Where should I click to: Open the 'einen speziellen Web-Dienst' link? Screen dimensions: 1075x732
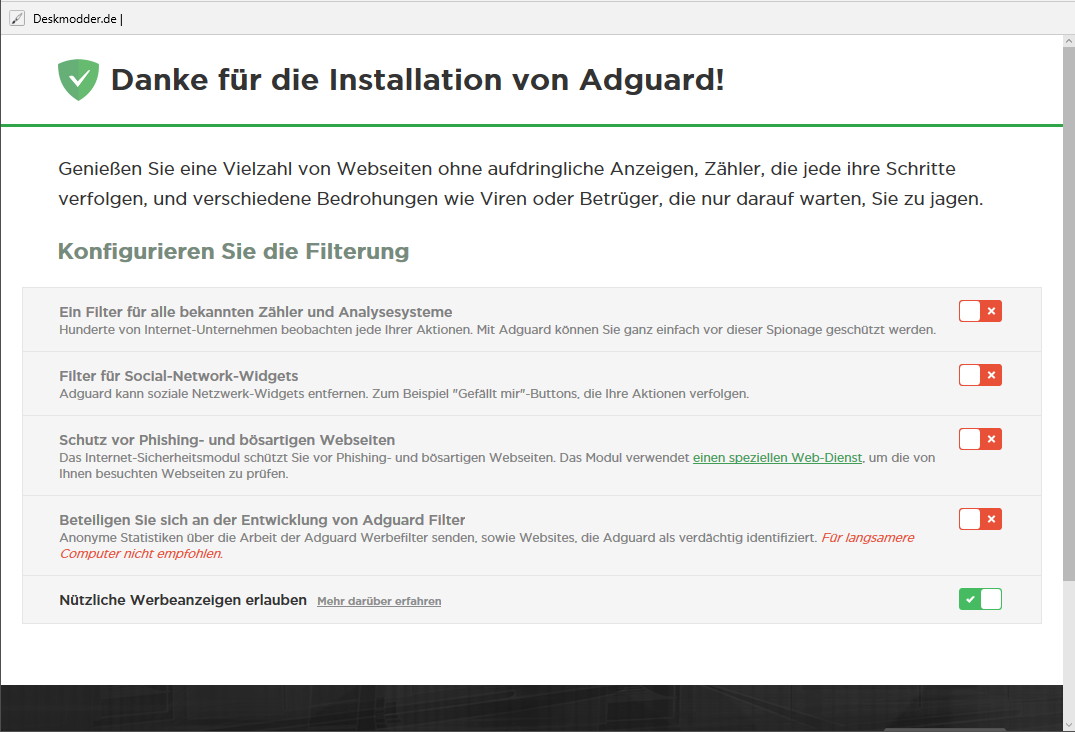coord(777,457)
